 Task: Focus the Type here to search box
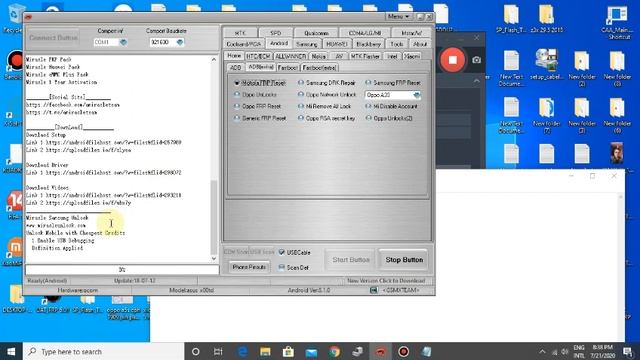tap(104, 351)
